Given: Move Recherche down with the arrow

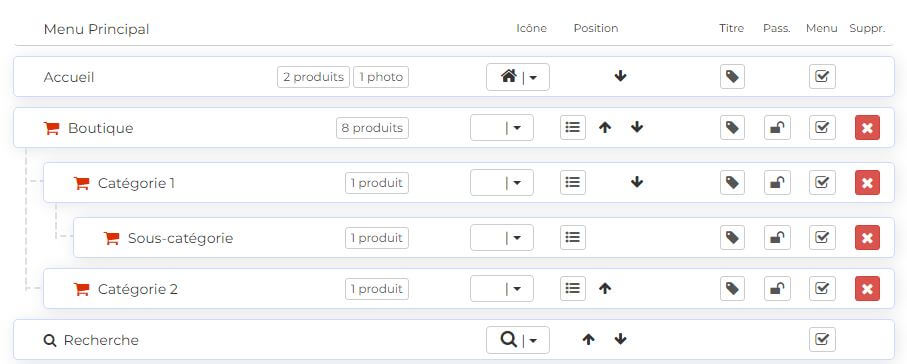Looking at the screenshot, I should 621,339.
